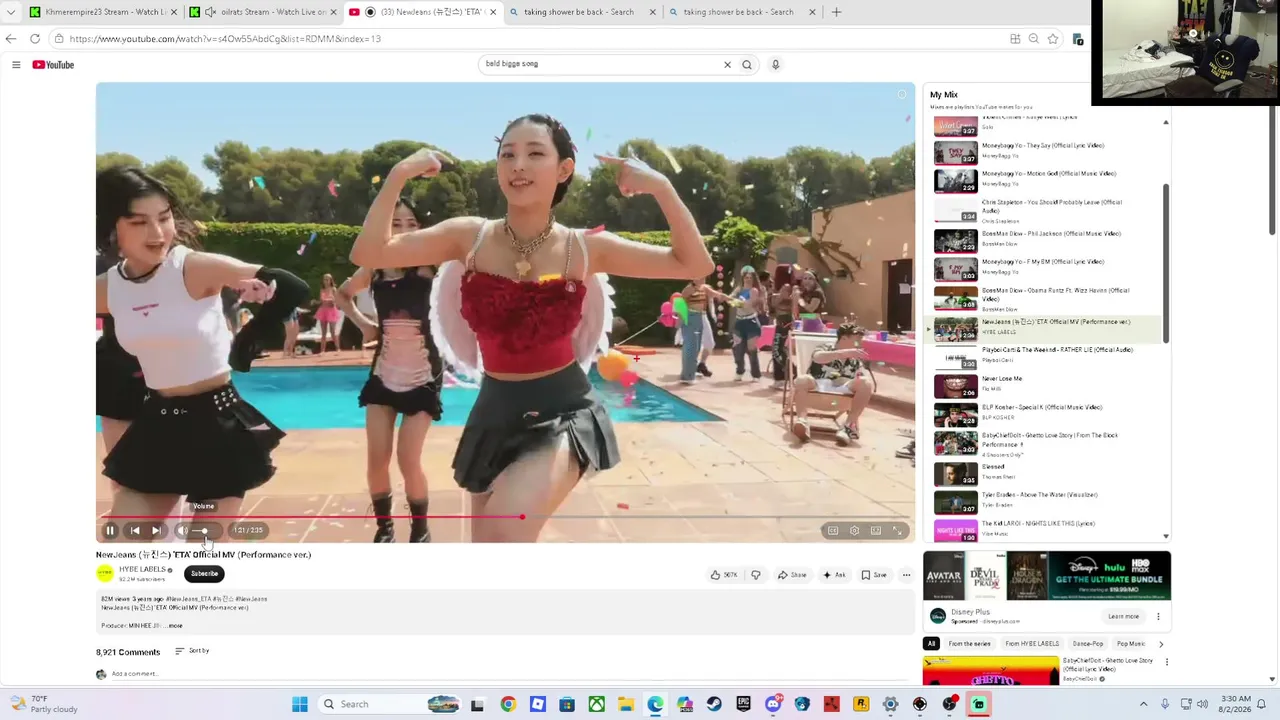This screenshot has height=720, width=1280.
Task: Show more filter chips with right chevron
Action: pyautogui.click(x=1161, y=644)
